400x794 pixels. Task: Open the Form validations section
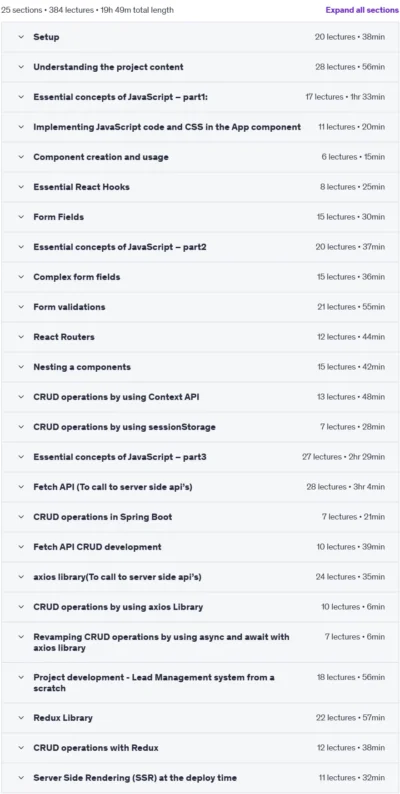(x=200, y=307)
